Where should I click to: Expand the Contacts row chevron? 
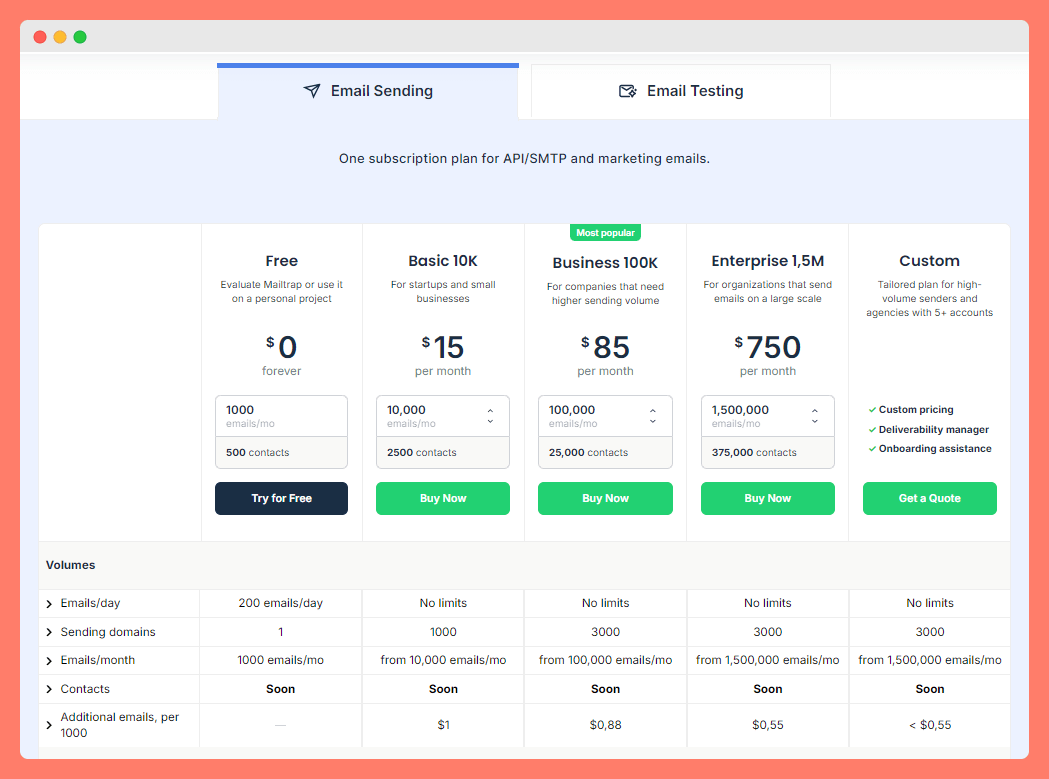49,689
